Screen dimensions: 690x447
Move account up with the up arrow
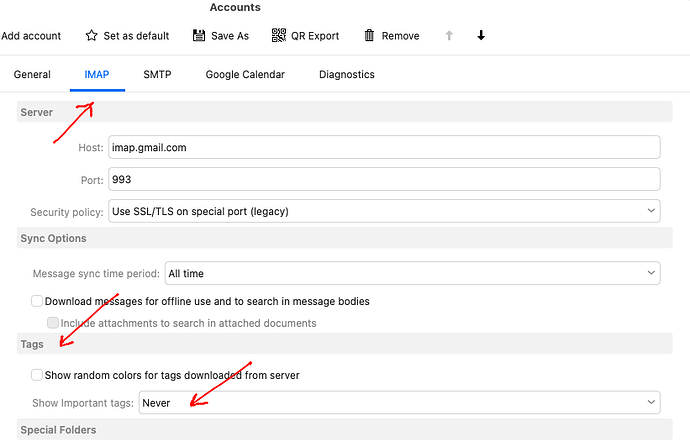[449, 36]
